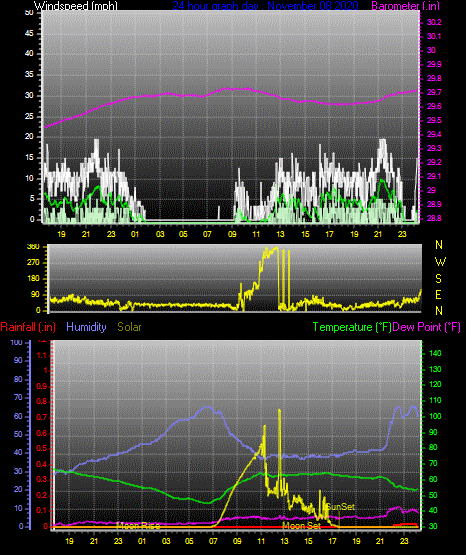Click humidity scale value 50
This screenshot has height=555, width=466.
18,434
